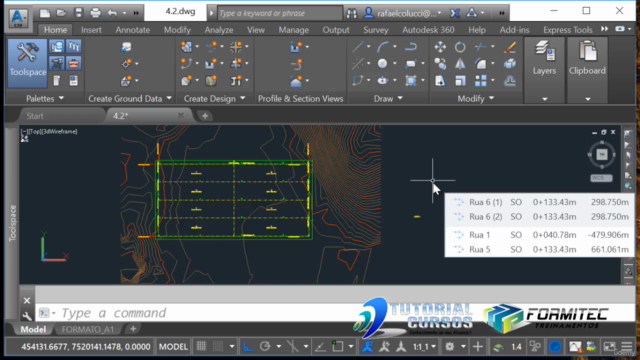Toggle isometric drafting in status bar
The width and height of the screenshot is (640, 360).
click(x=292, y=347)
